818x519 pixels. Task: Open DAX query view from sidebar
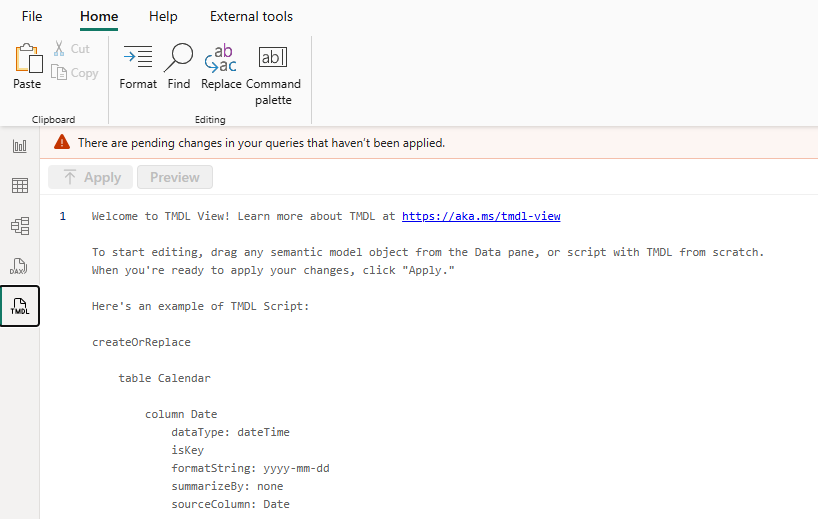pyautogui.click(x=20, y=266)
